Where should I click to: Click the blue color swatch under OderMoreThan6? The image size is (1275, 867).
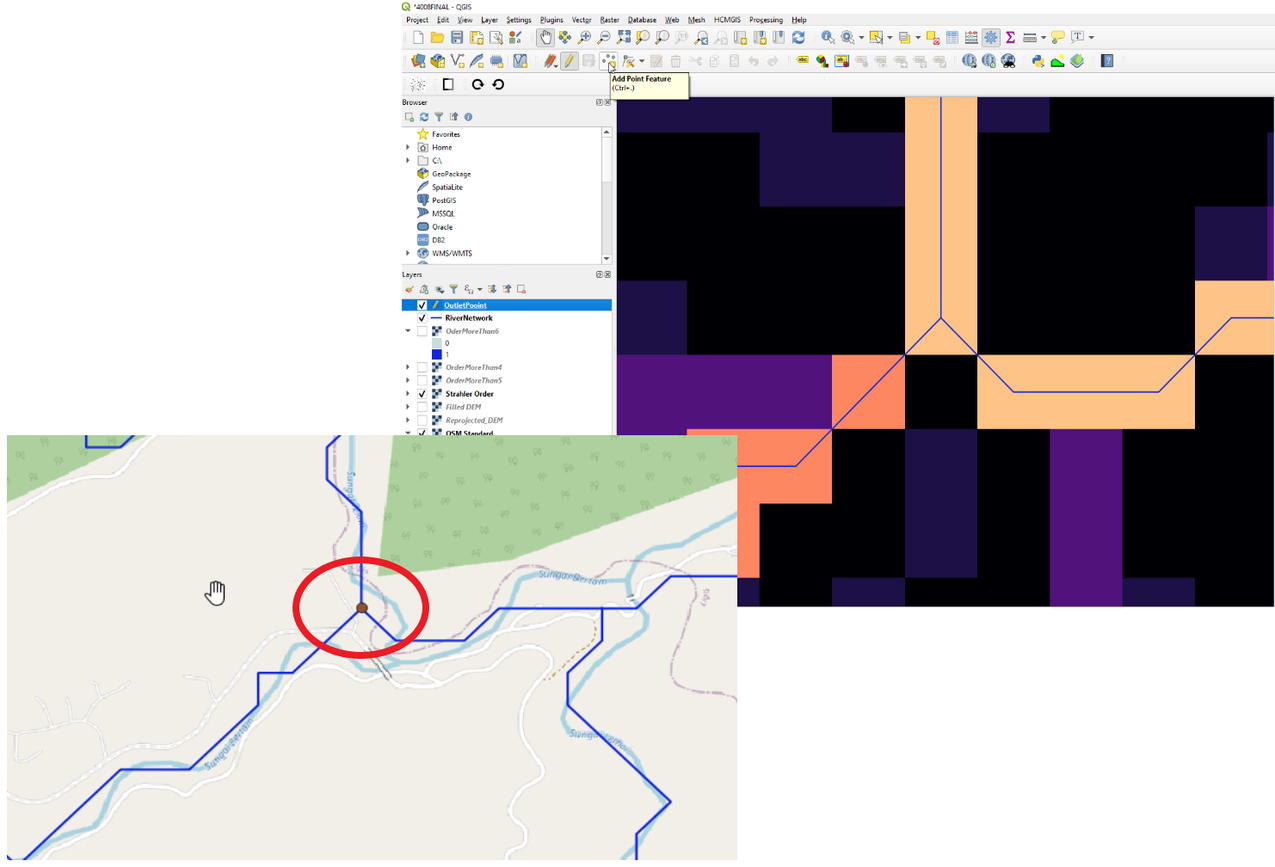[x=436, y=354]
